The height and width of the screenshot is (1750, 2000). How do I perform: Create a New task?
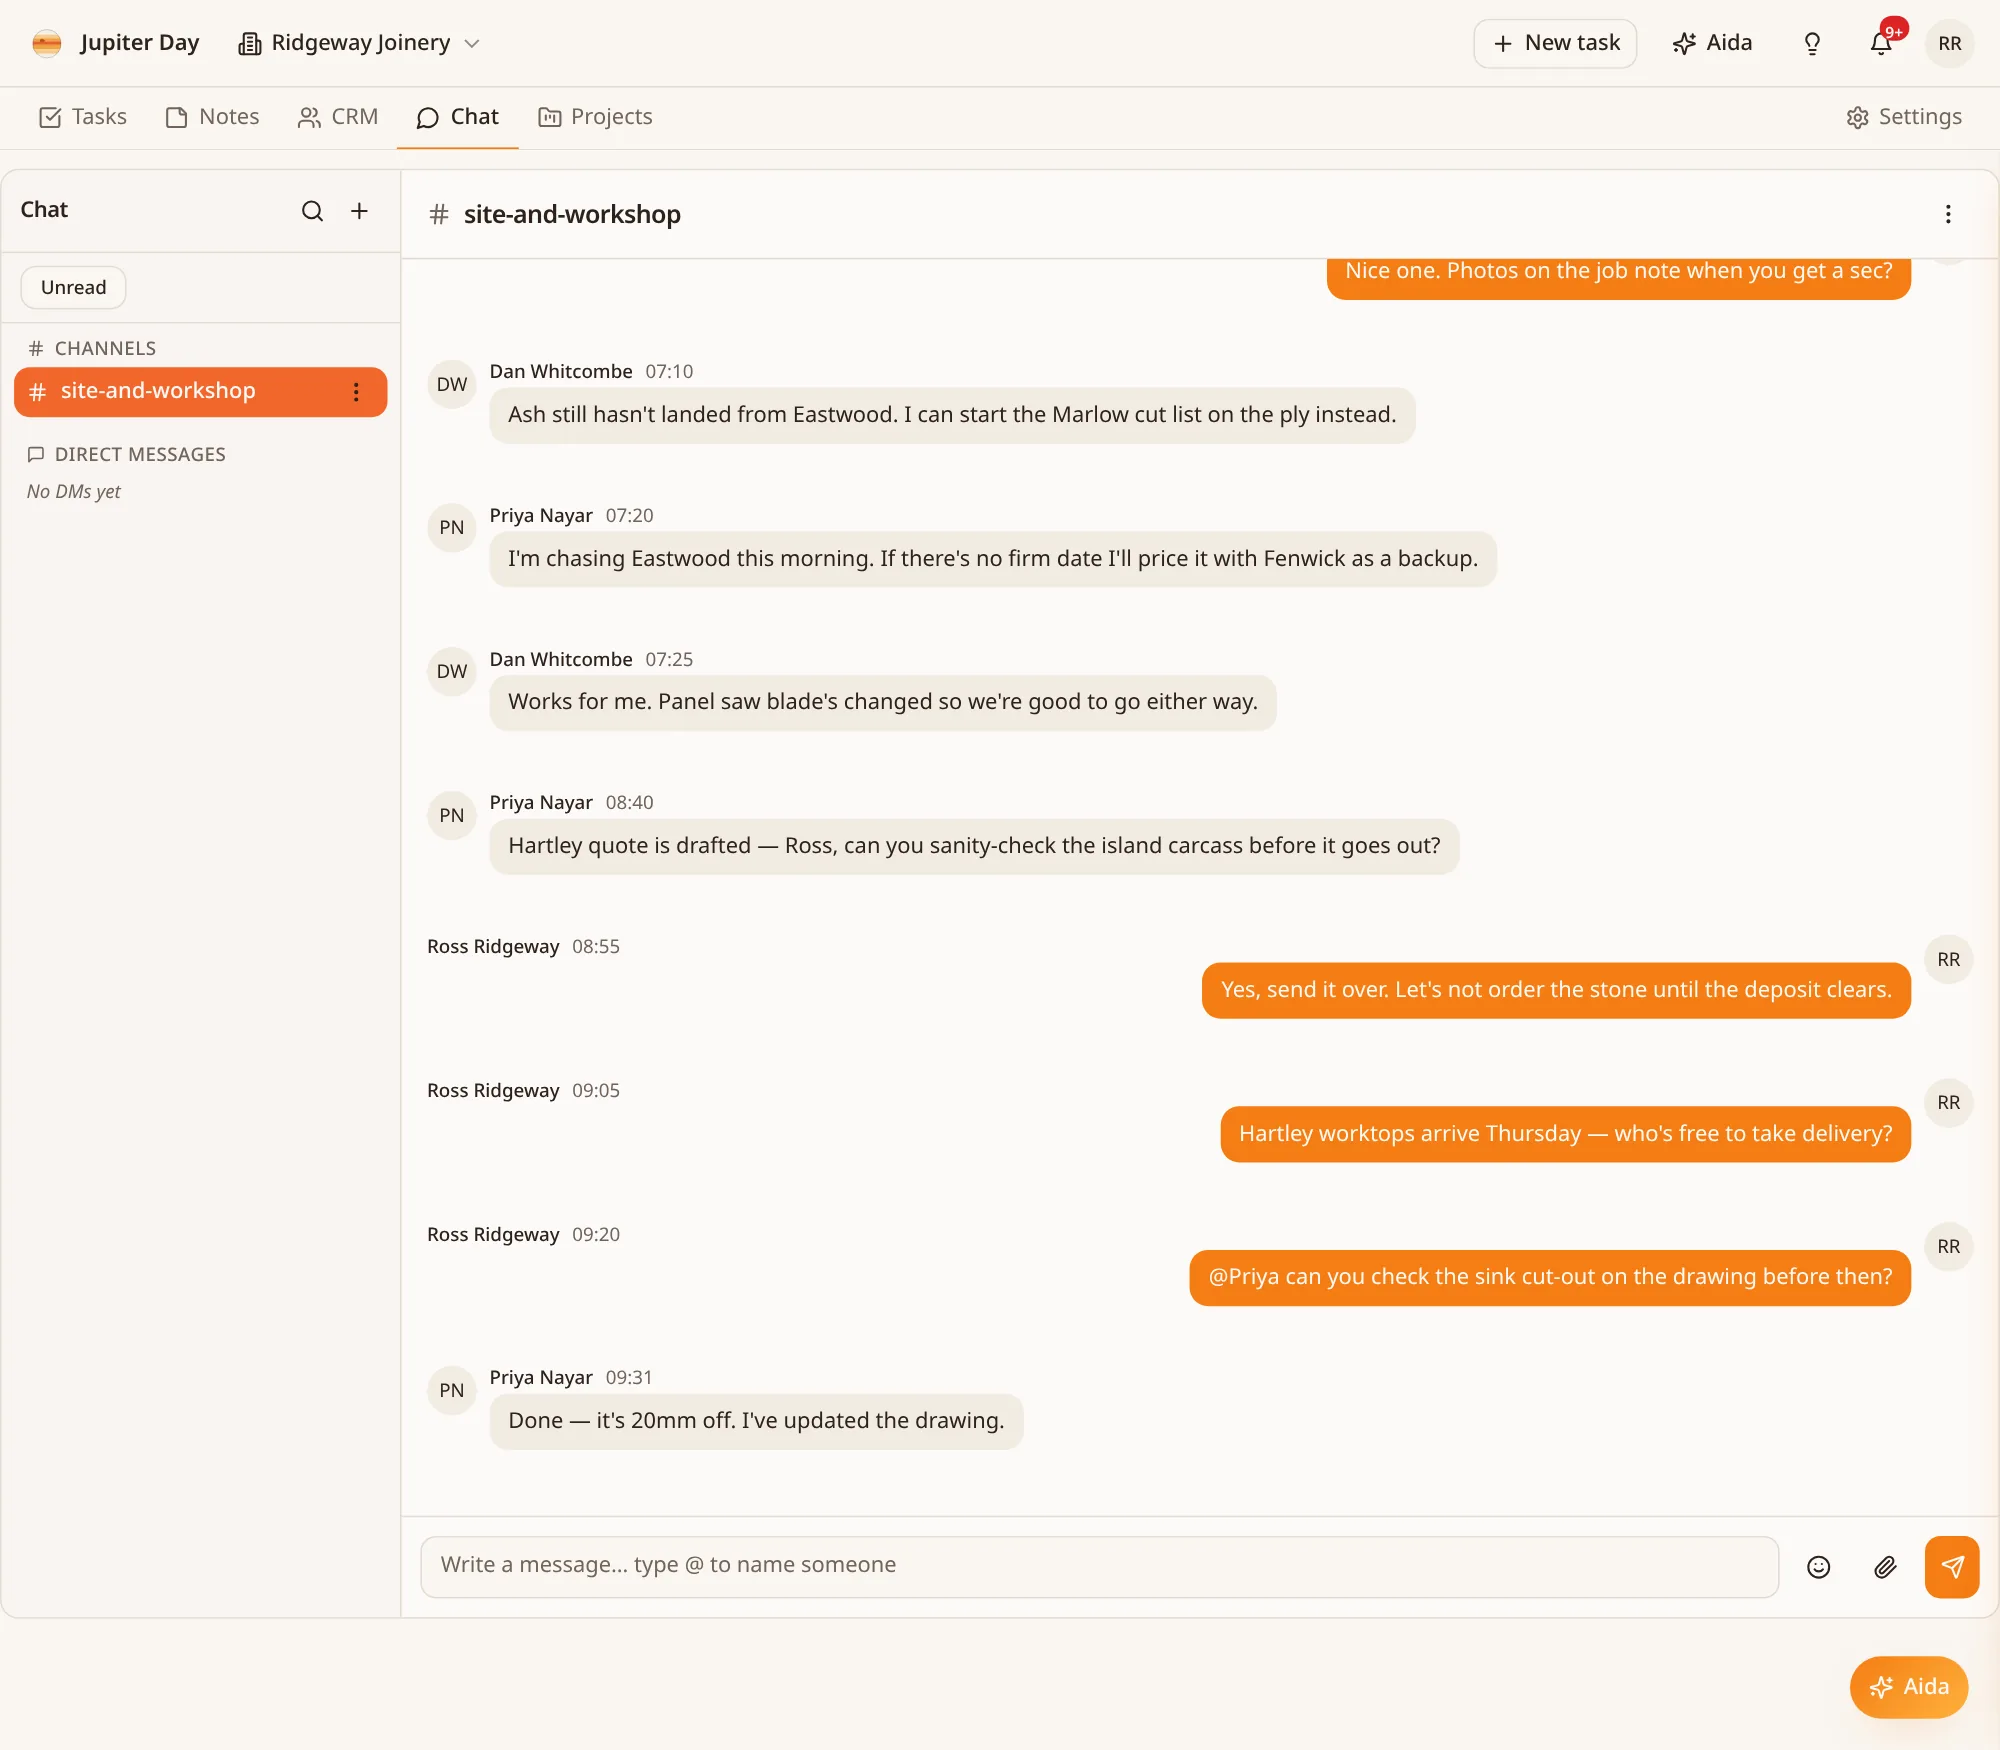point(1555,43)
